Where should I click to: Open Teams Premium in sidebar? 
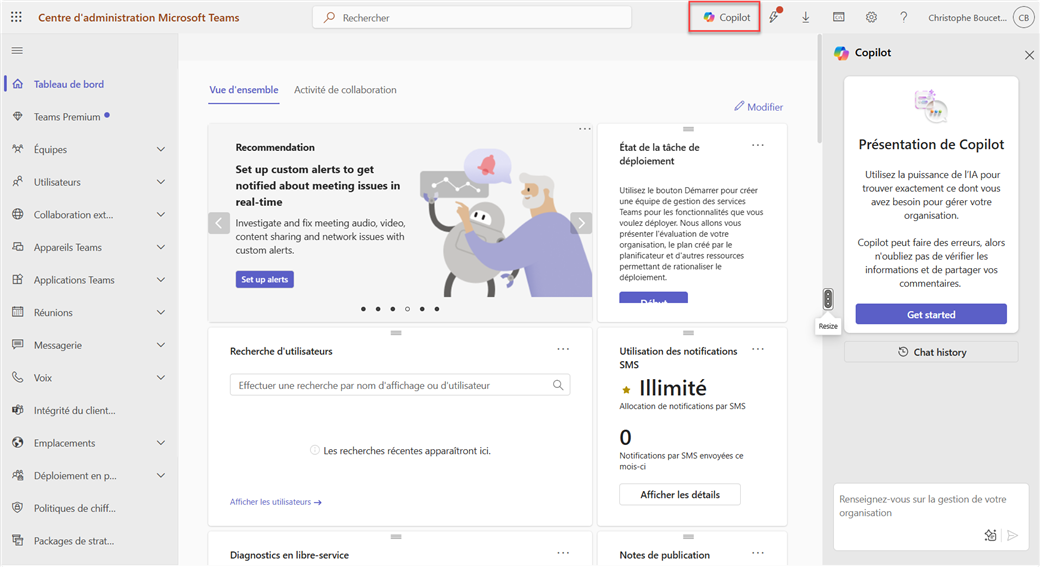click(67, 117)
